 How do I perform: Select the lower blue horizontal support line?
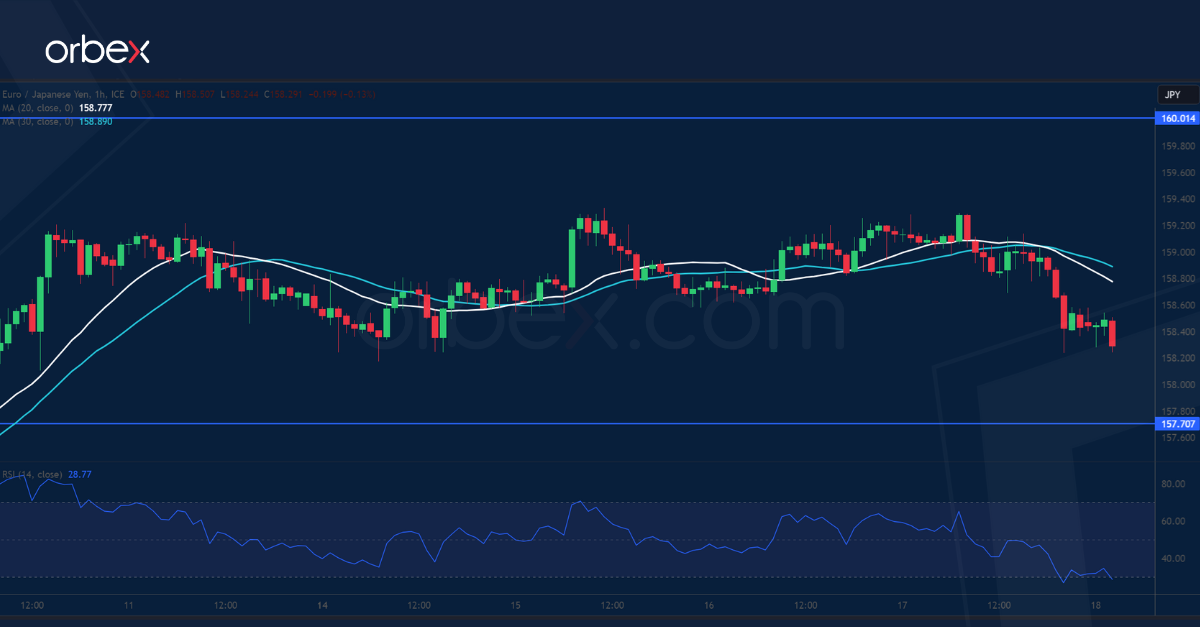[x=600, y=424]
